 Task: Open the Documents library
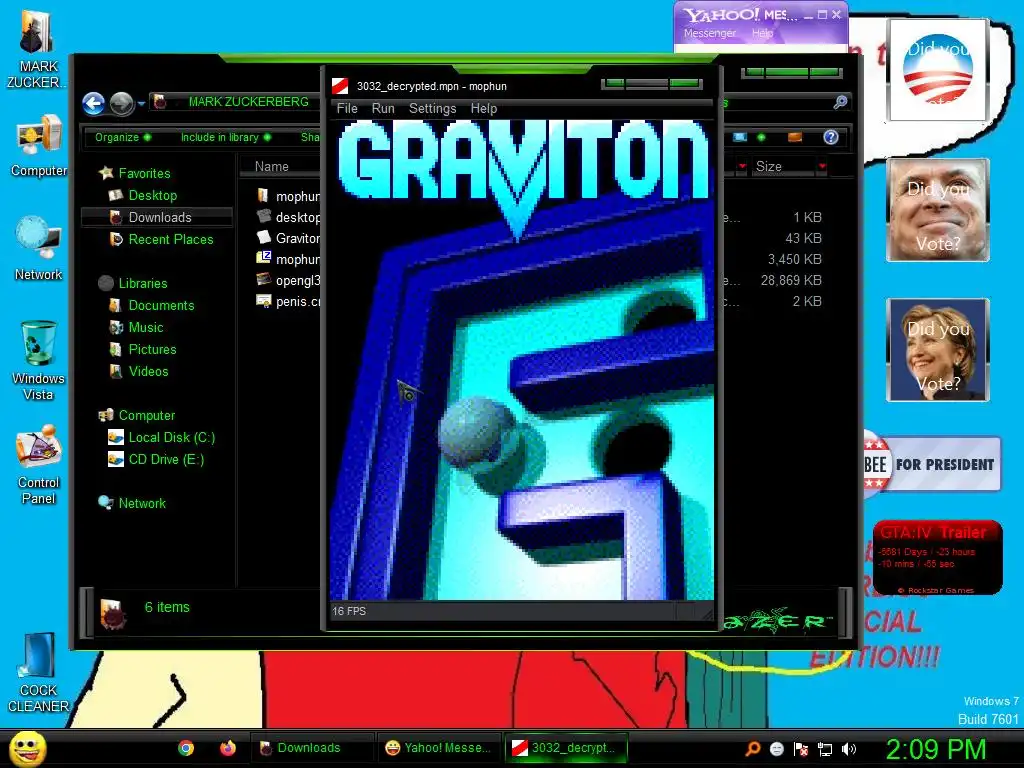click(x=161, y=306)
